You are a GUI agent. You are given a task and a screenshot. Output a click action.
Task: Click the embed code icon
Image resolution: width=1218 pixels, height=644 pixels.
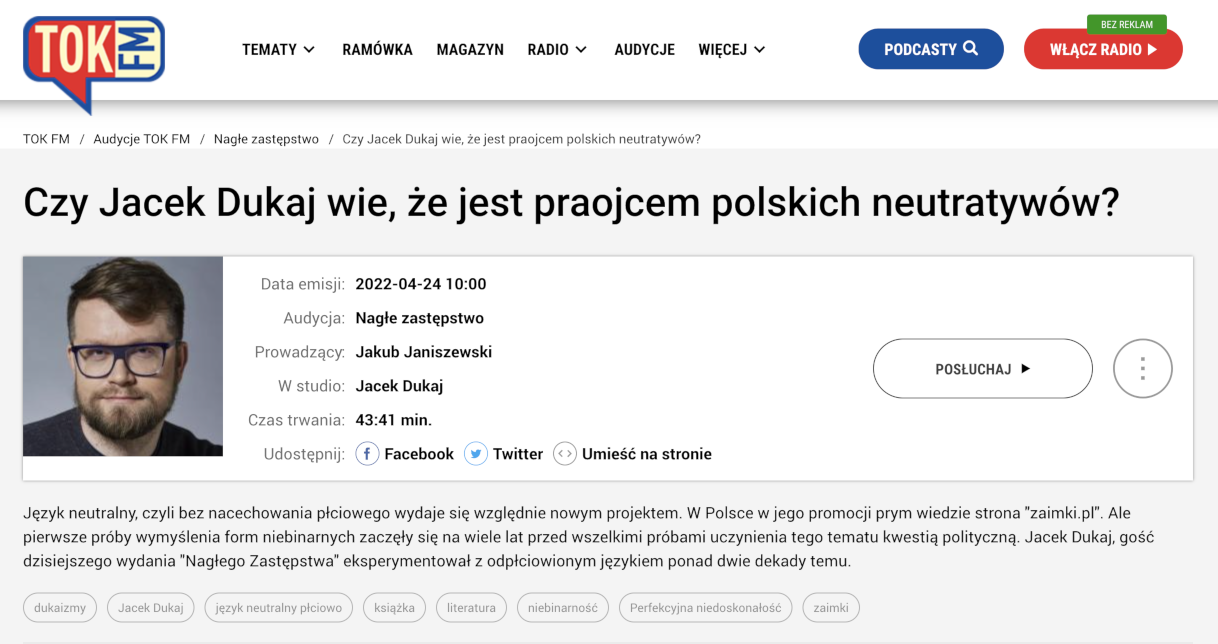click(565, 454)
